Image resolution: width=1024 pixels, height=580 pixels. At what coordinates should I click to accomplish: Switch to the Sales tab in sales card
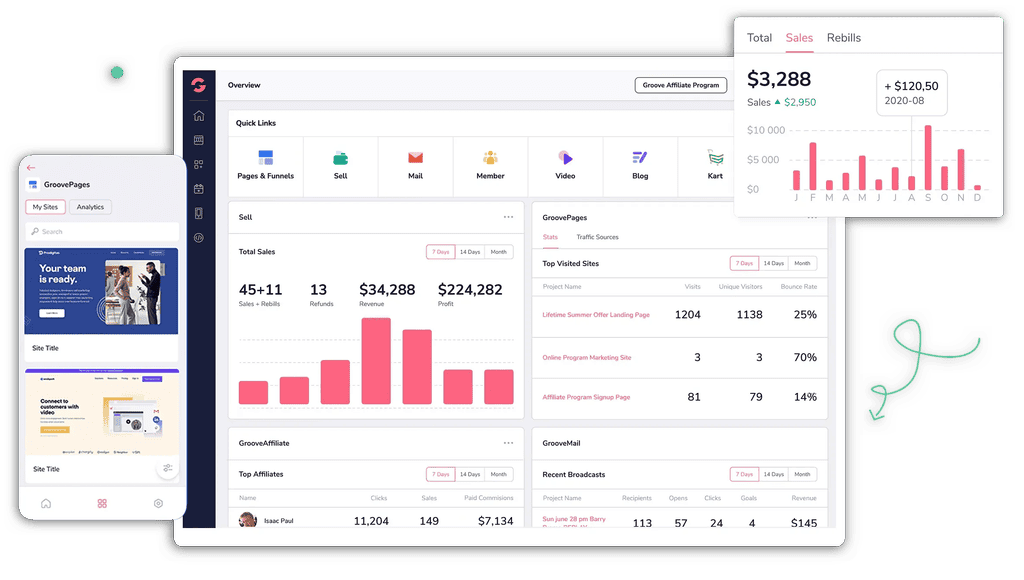point(799,38)
